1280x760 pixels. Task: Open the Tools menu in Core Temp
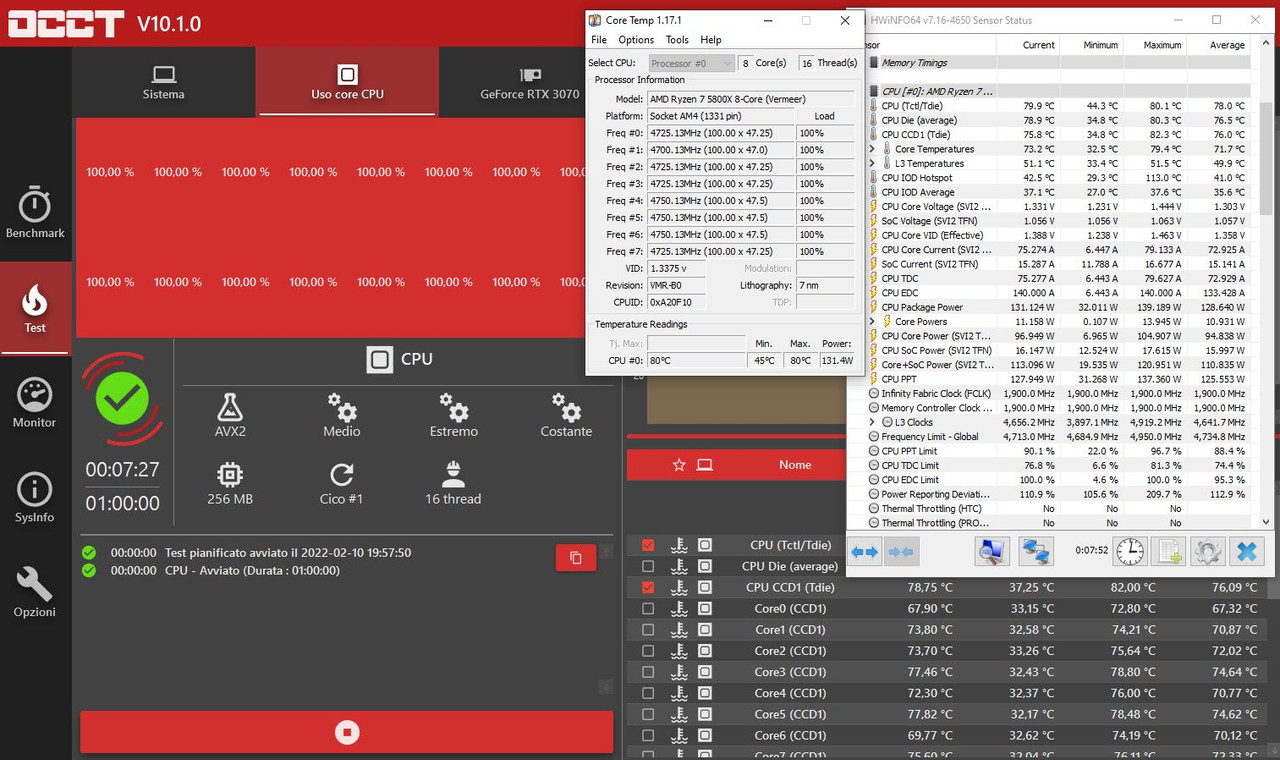(677, 40)
